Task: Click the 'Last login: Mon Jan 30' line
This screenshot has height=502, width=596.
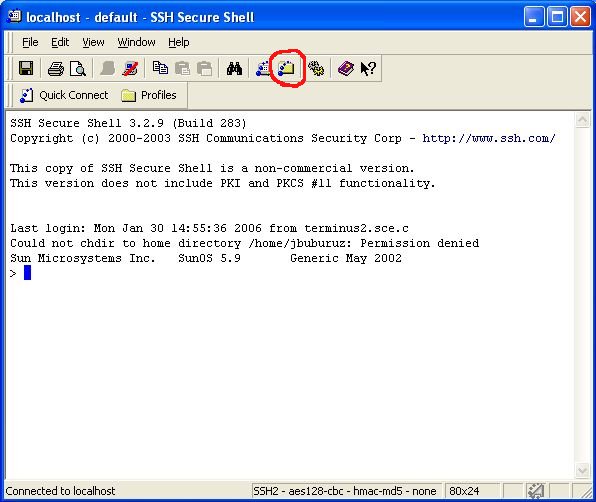Action: 209,228
